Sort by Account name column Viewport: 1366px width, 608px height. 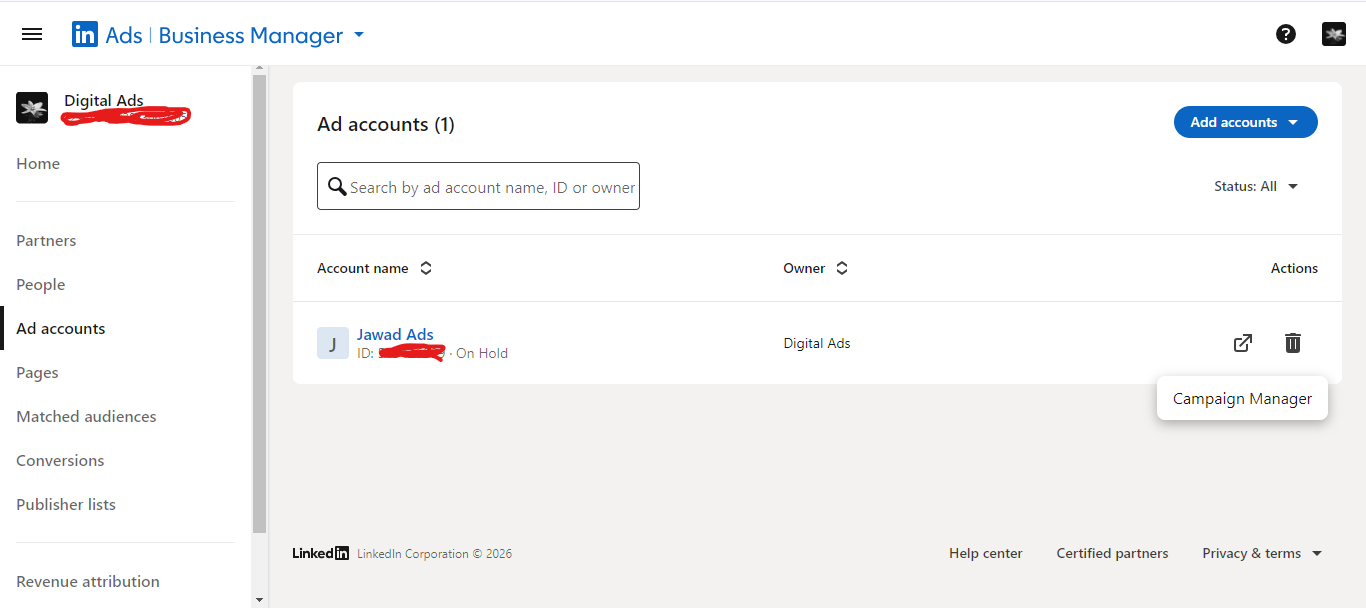tap(426, 268)
